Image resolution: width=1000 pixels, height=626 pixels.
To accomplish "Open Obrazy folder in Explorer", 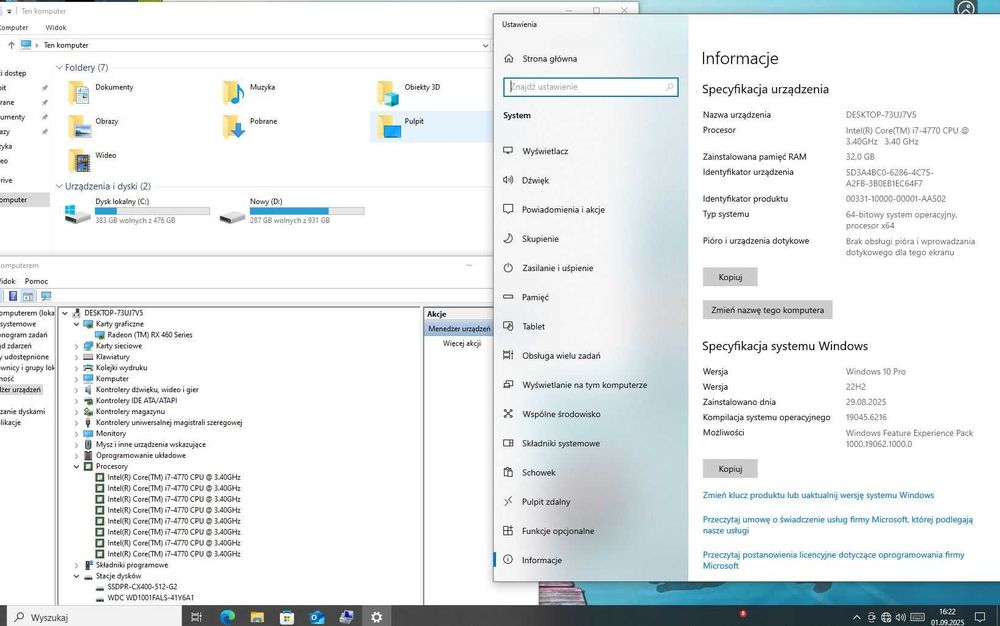I will (x=94, y=126).
